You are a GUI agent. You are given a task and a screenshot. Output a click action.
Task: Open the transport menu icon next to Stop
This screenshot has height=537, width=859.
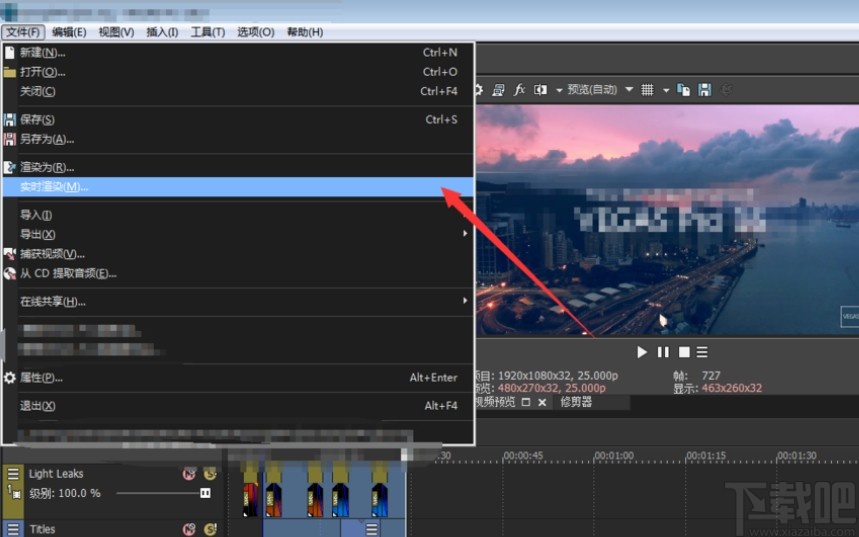(702, 352)
